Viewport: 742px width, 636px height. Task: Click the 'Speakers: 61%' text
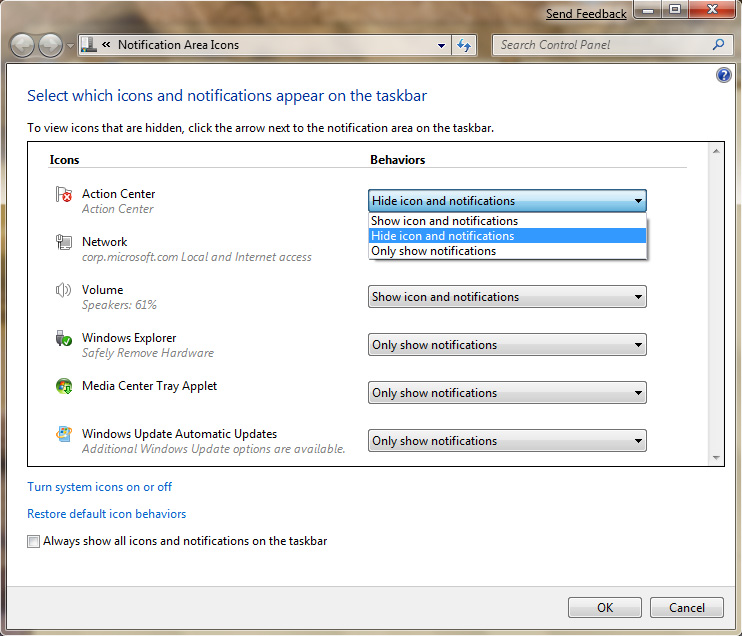click(119, 305)
